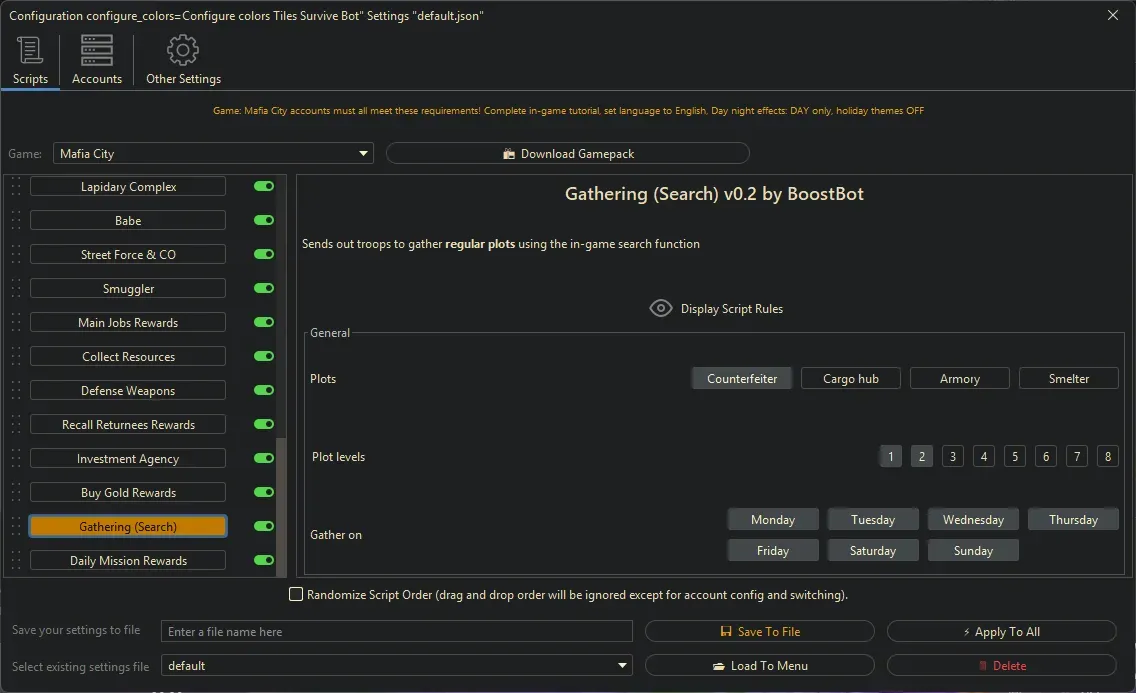This screenshot has height=693, width=1136.
Task: Click the trash icon on the Delete button
Action: 984,665
